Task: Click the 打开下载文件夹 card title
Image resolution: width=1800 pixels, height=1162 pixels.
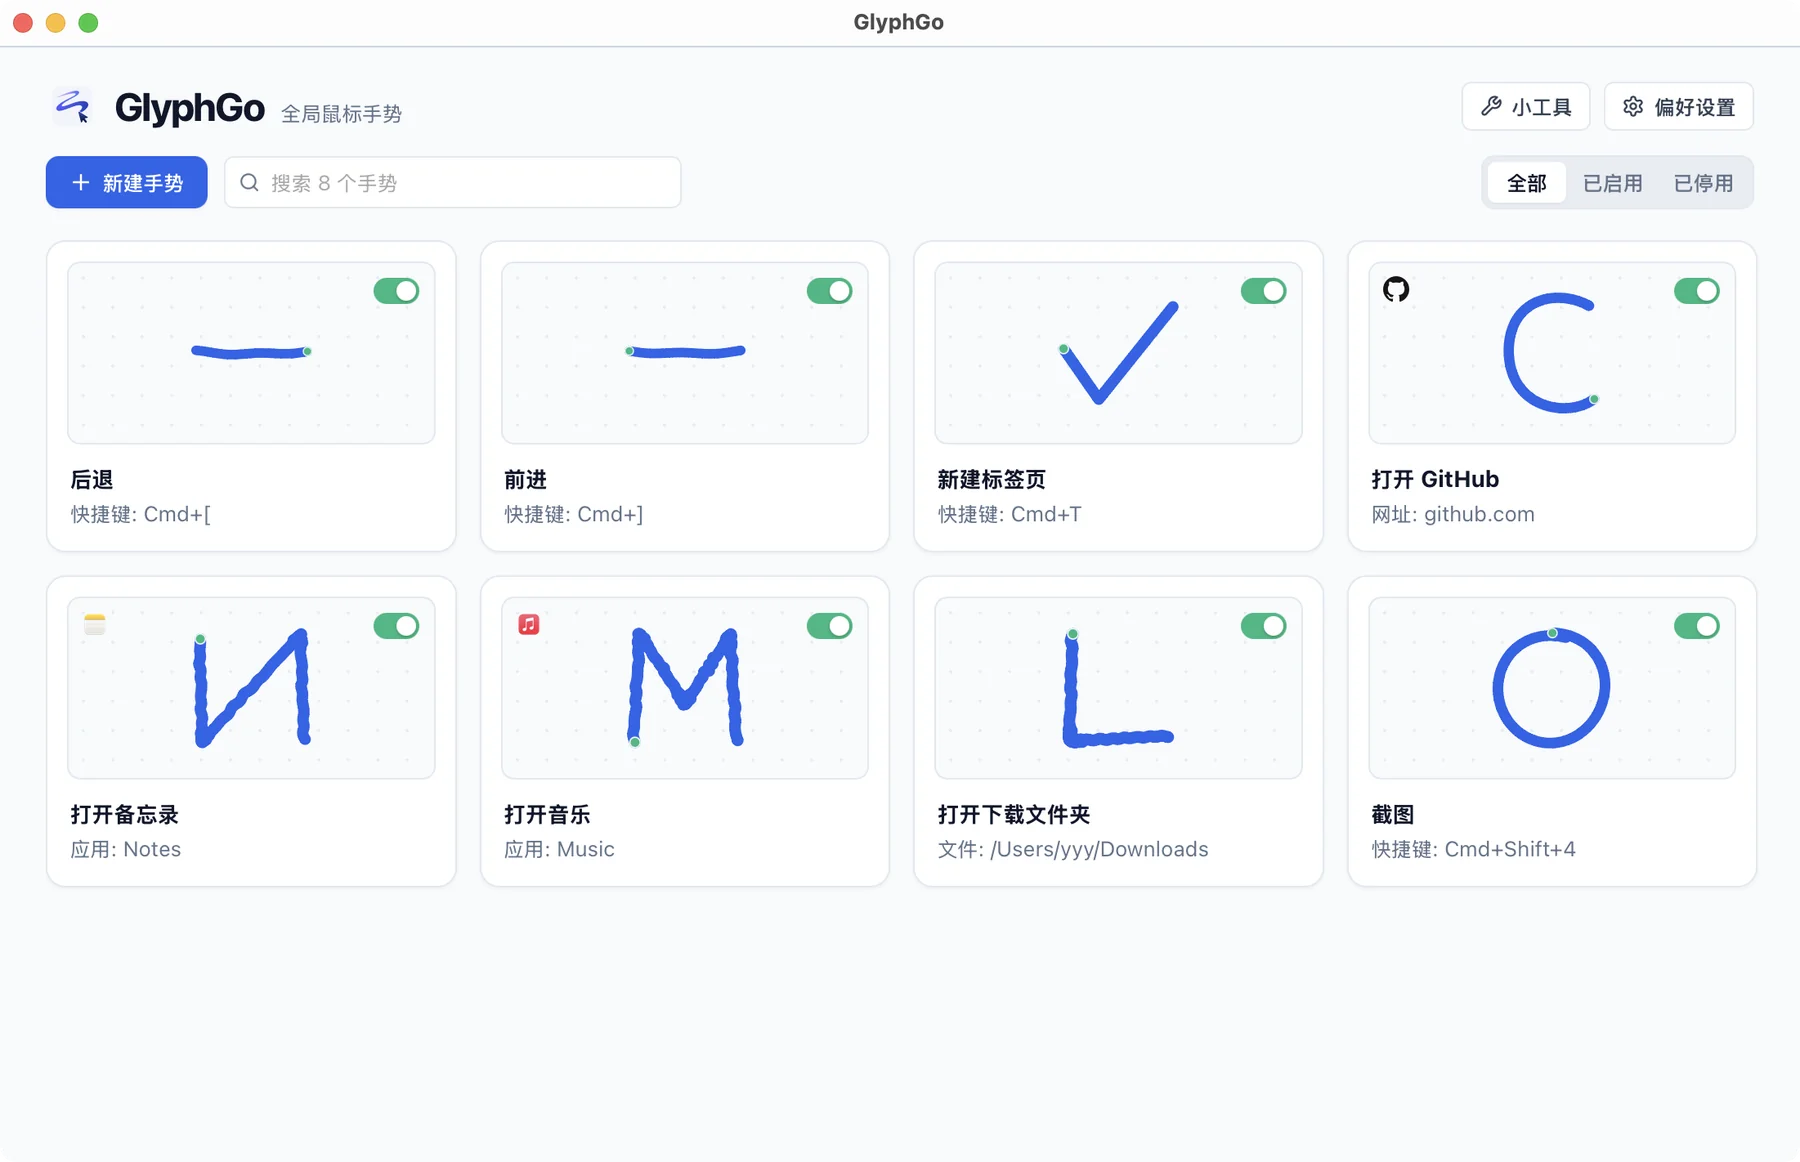Action: click(x=1014, y=814)
